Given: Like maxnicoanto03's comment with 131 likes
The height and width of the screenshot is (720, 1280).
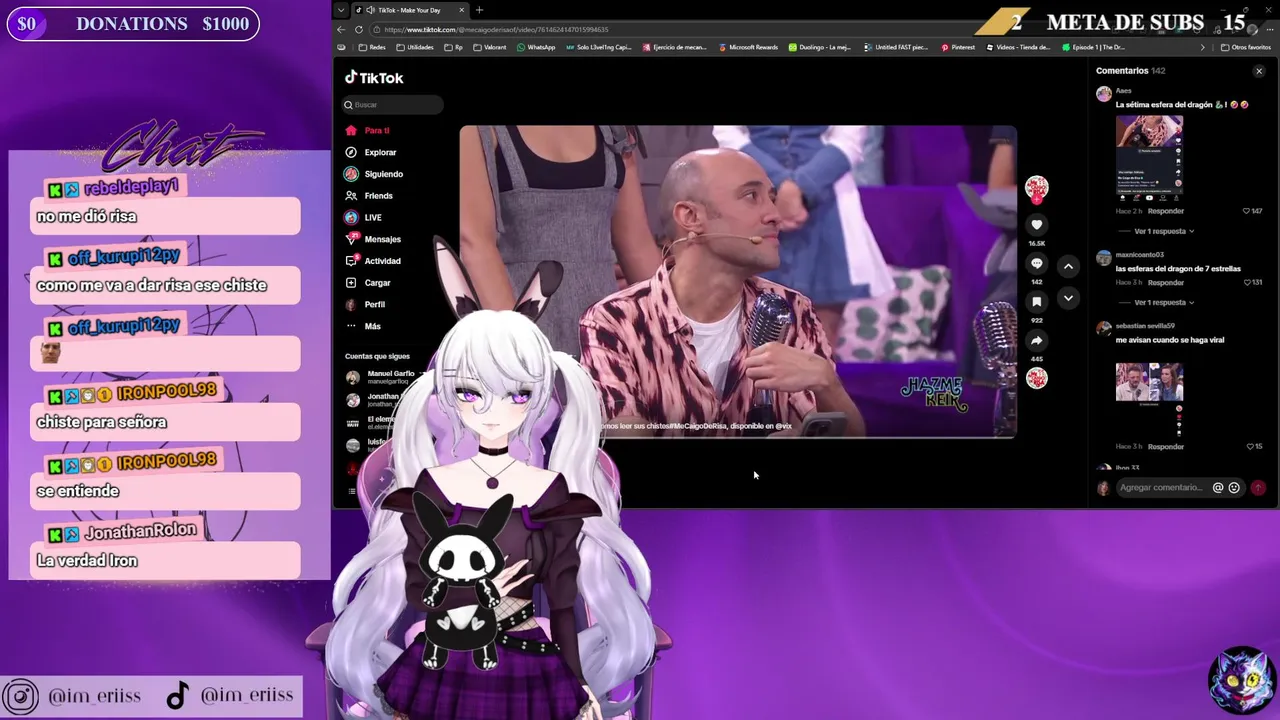Looking at the screenshot, I should pos(1247,283).
